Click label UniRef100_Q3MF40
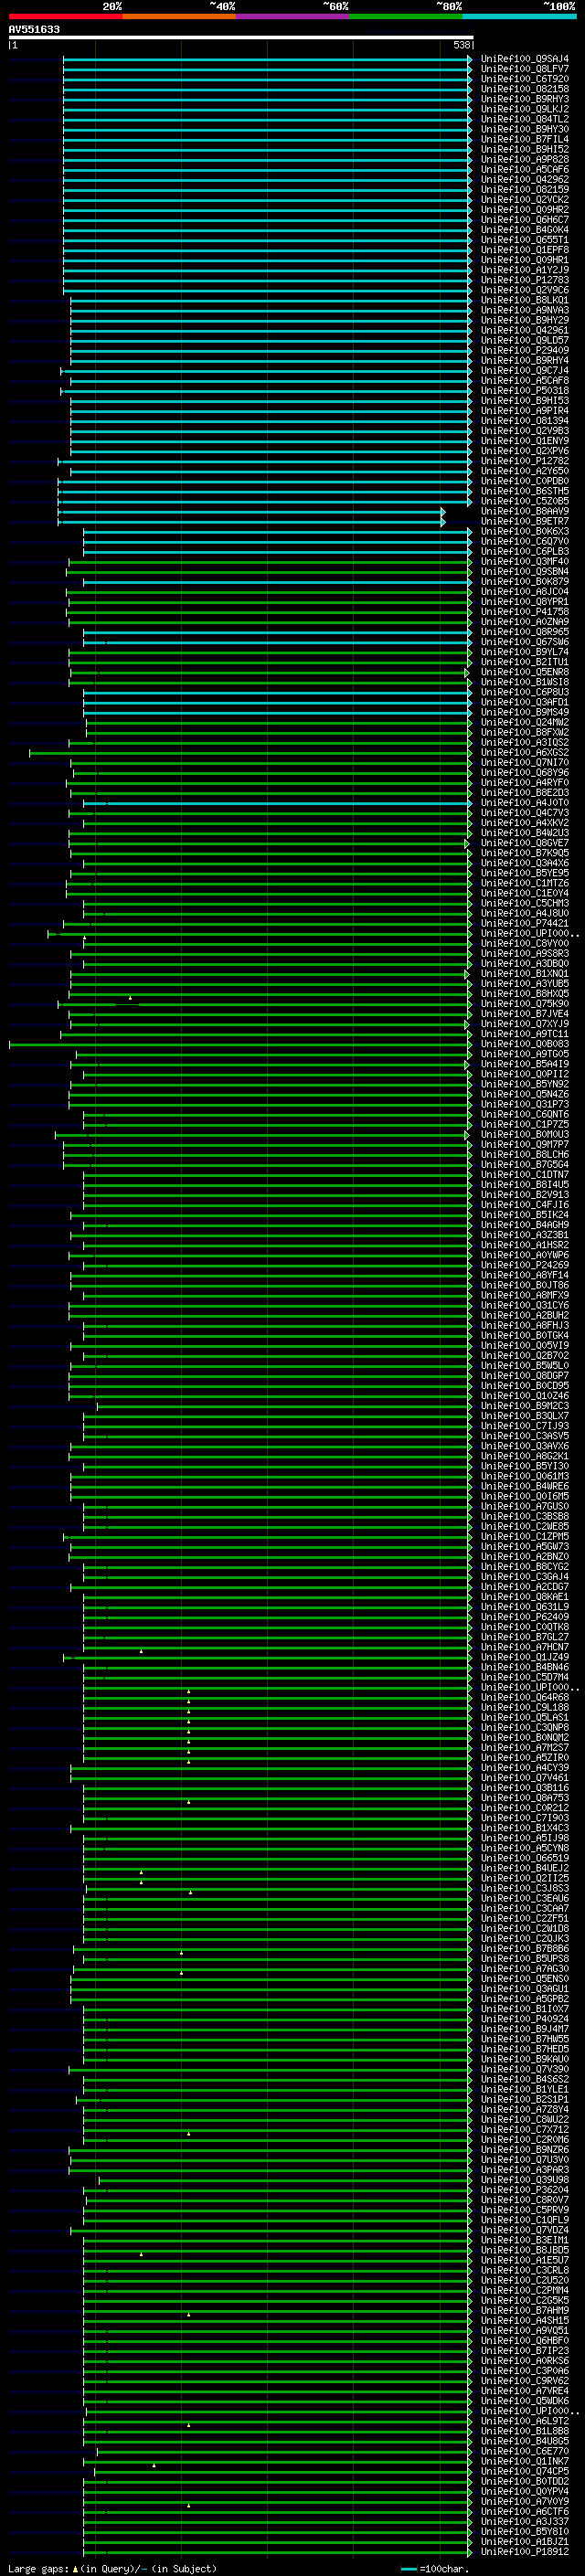The width and height of the screenshot is (585, 2576). point(524,562)
